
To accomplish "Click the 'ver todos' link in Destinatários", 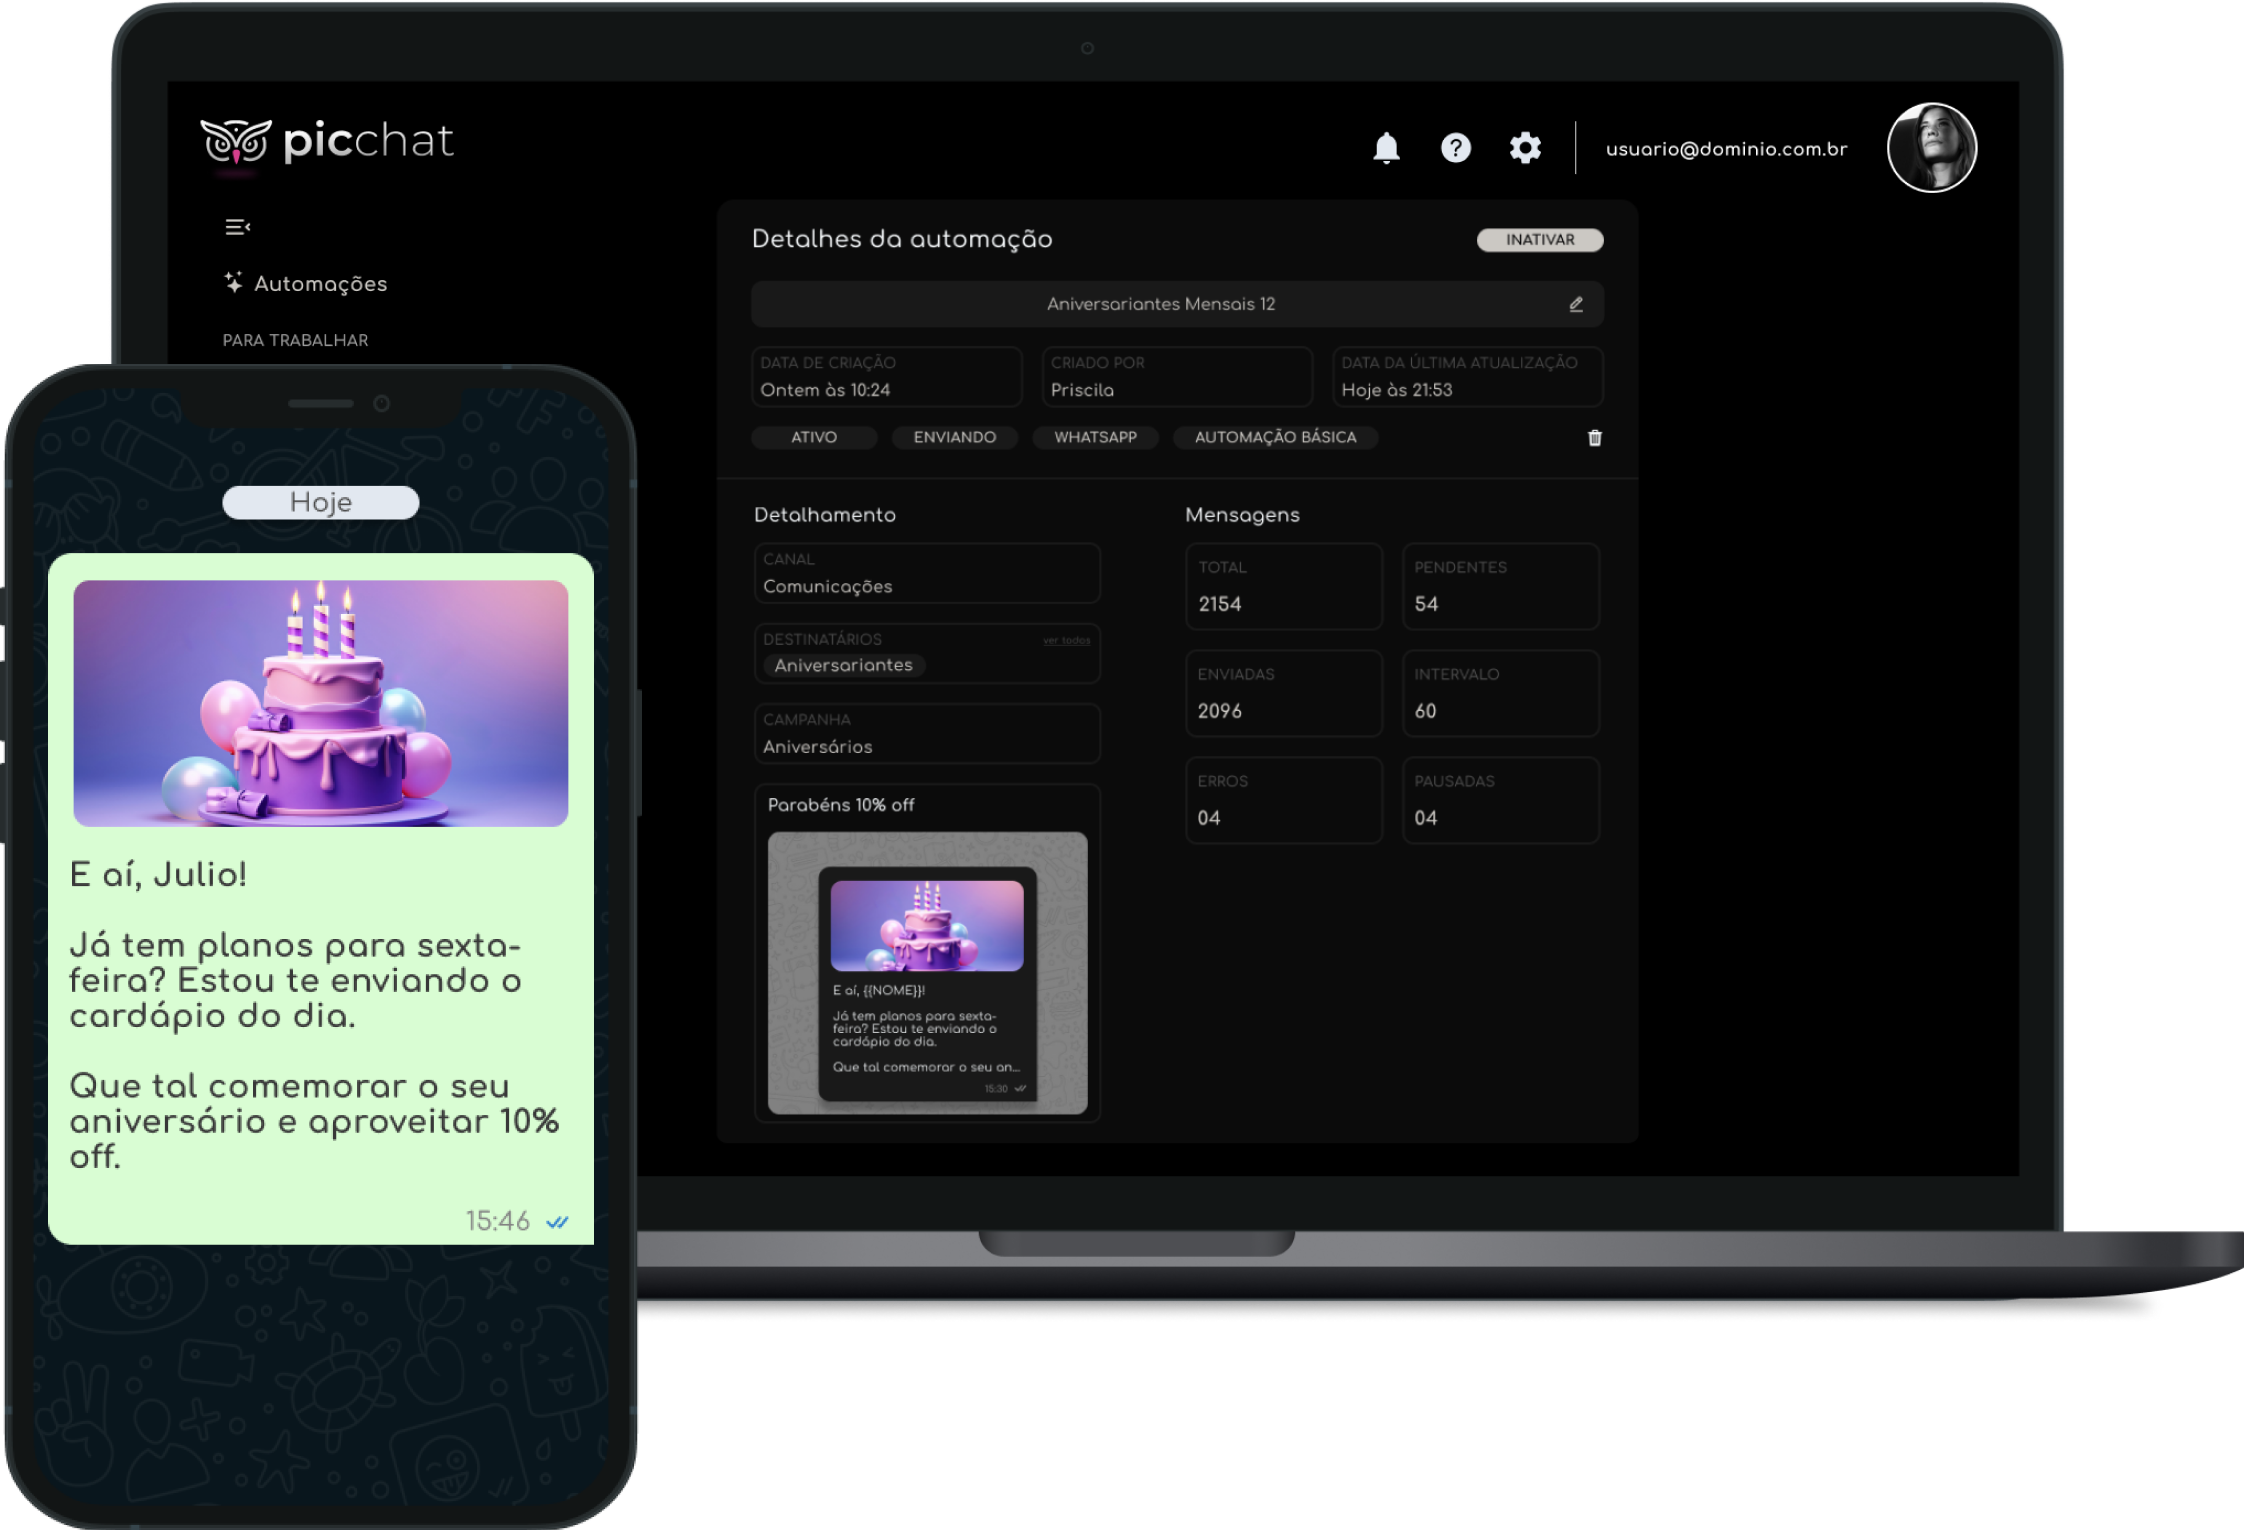I will point(1066,640).
